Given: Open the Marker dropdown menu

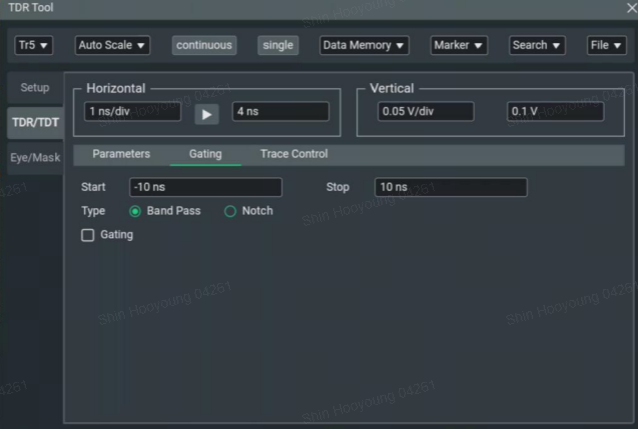Looking at the screenshot, I should pos(459,45).
